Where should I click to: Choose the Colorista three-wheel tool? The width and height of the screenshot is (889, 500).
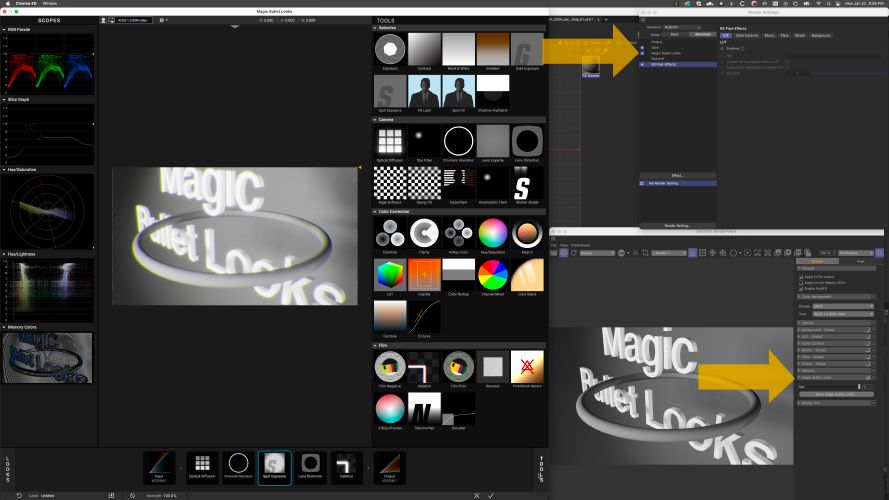pyautogui.click(x=390, y=232)
